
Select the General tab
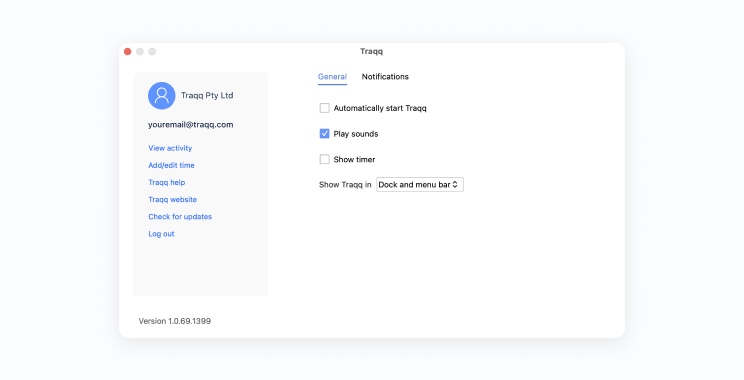[x=332, y=77]
